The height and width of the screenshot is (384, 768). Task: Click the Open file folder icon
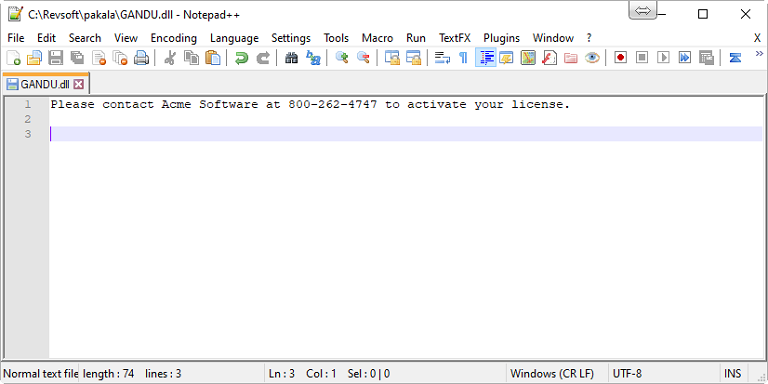tap(34, 58)
